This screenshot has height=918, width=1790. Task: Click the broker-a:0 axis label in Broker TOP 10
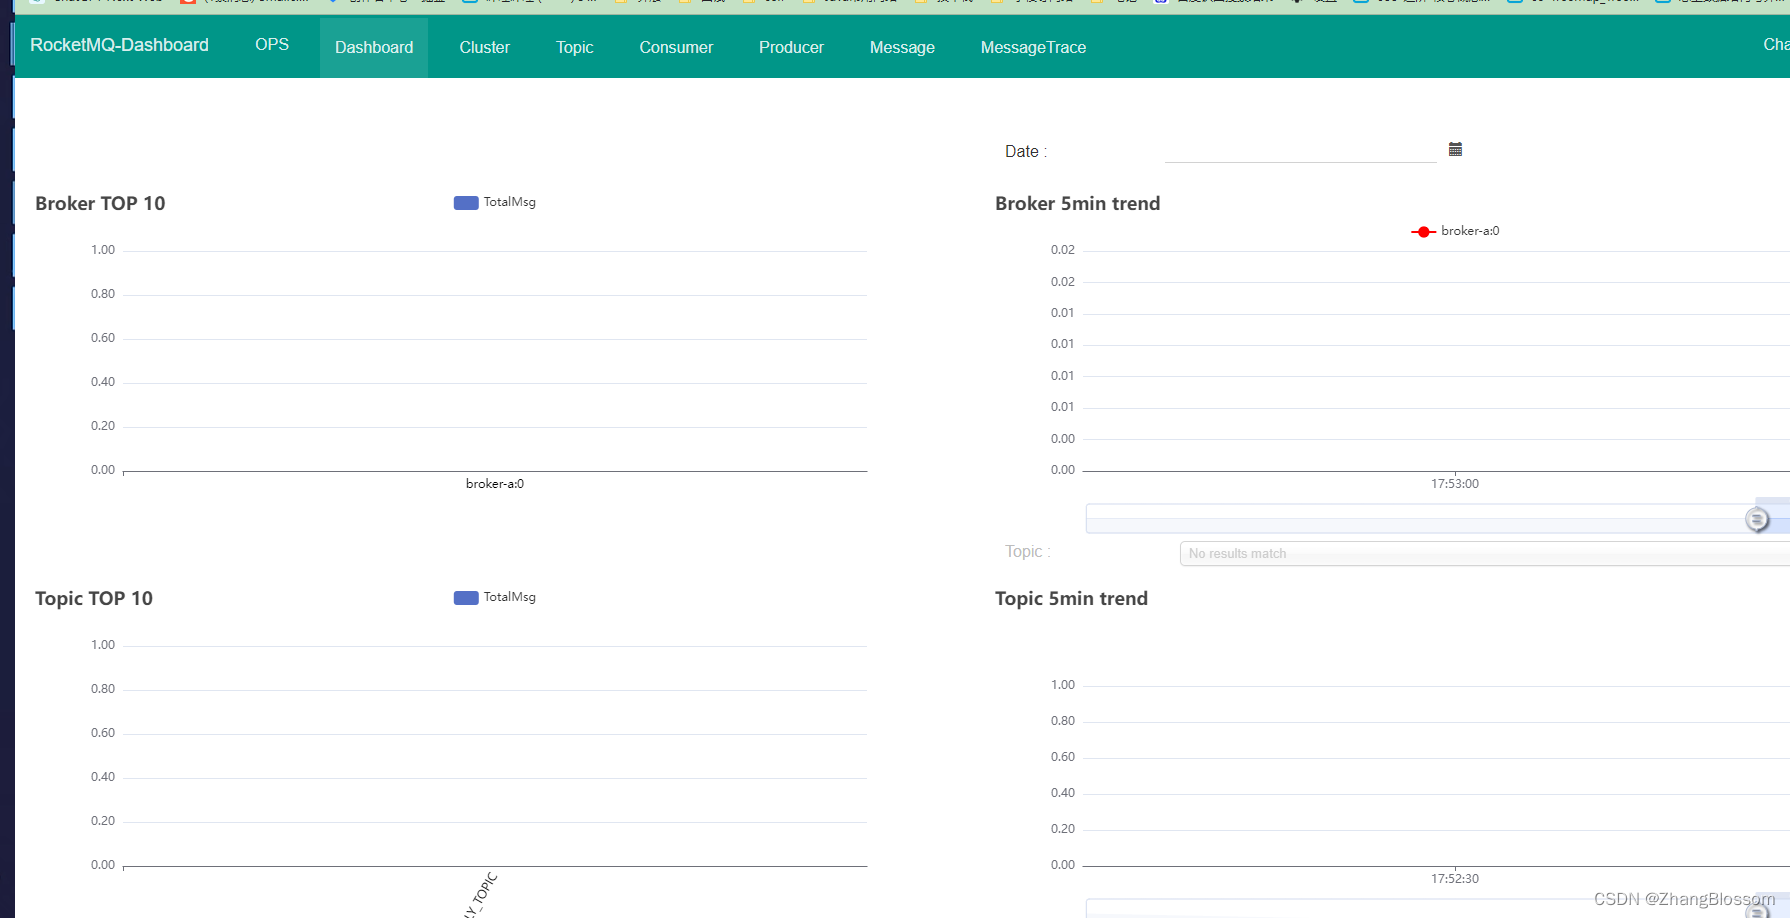tap(495, 484)
